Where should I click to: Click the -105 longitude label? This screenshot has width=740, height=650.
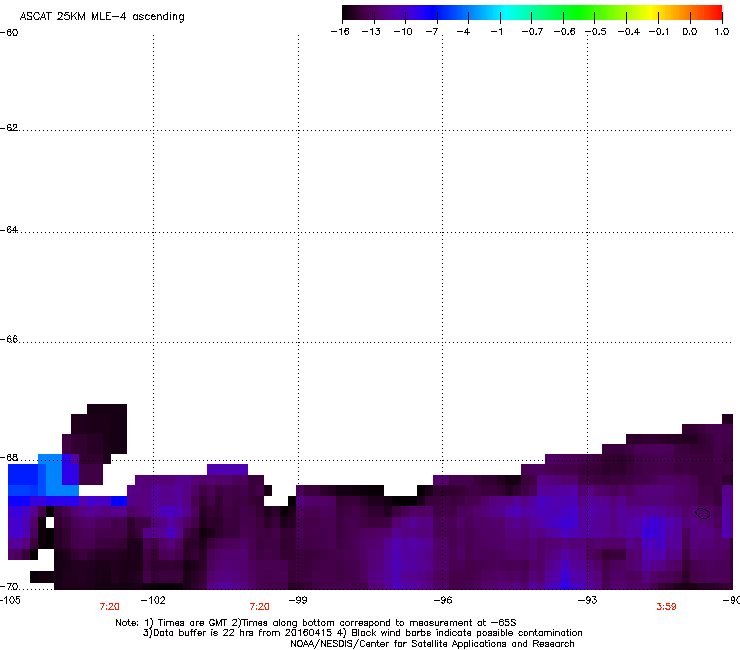(x=10, y=600)
